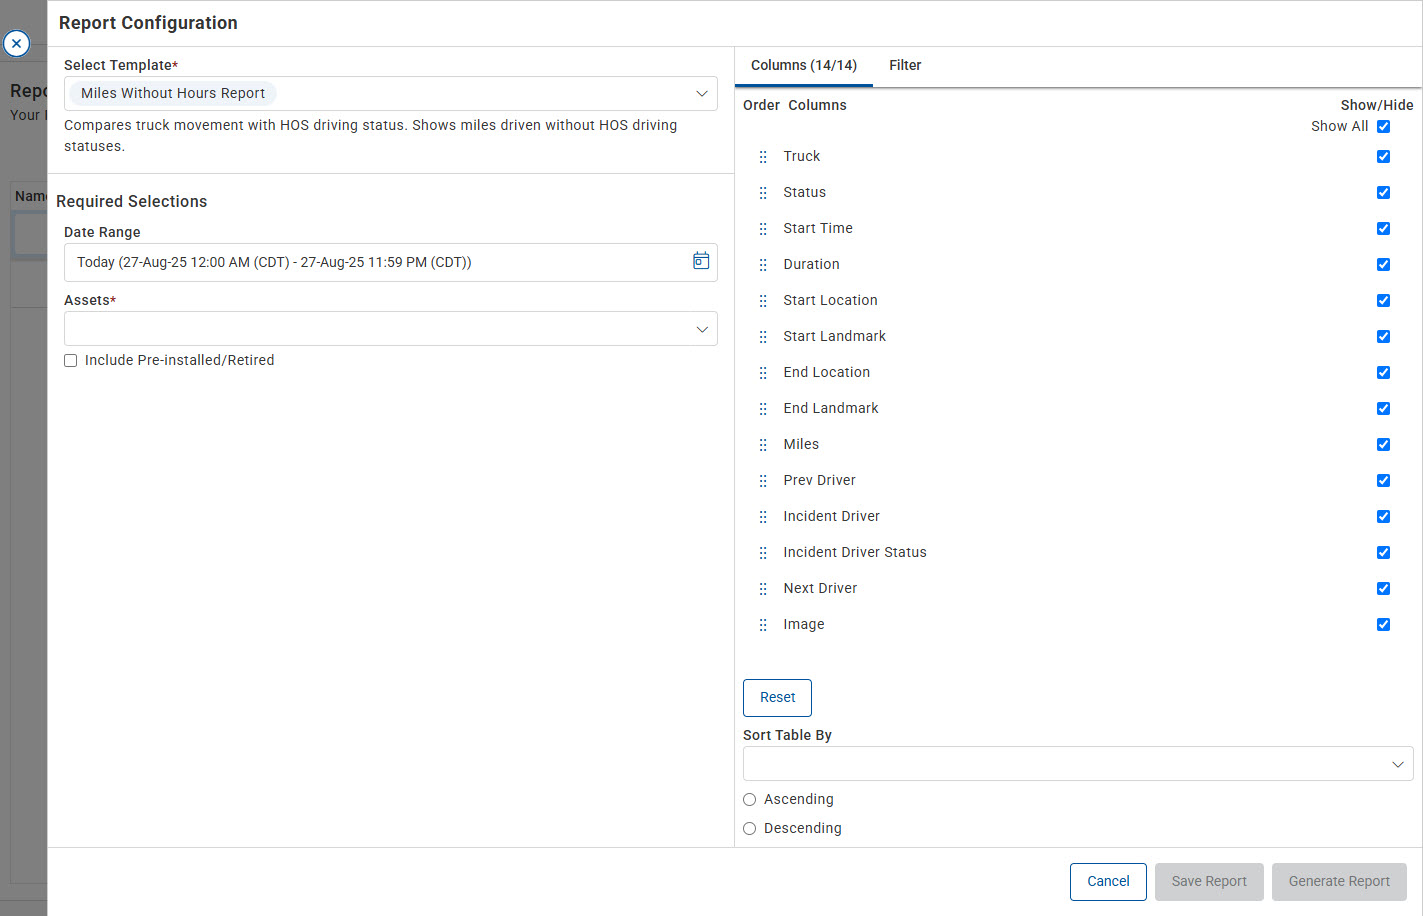Hide the Prev Driver column checkbox
Viewport: 1423px width, 916px height.
(1383, 480)
